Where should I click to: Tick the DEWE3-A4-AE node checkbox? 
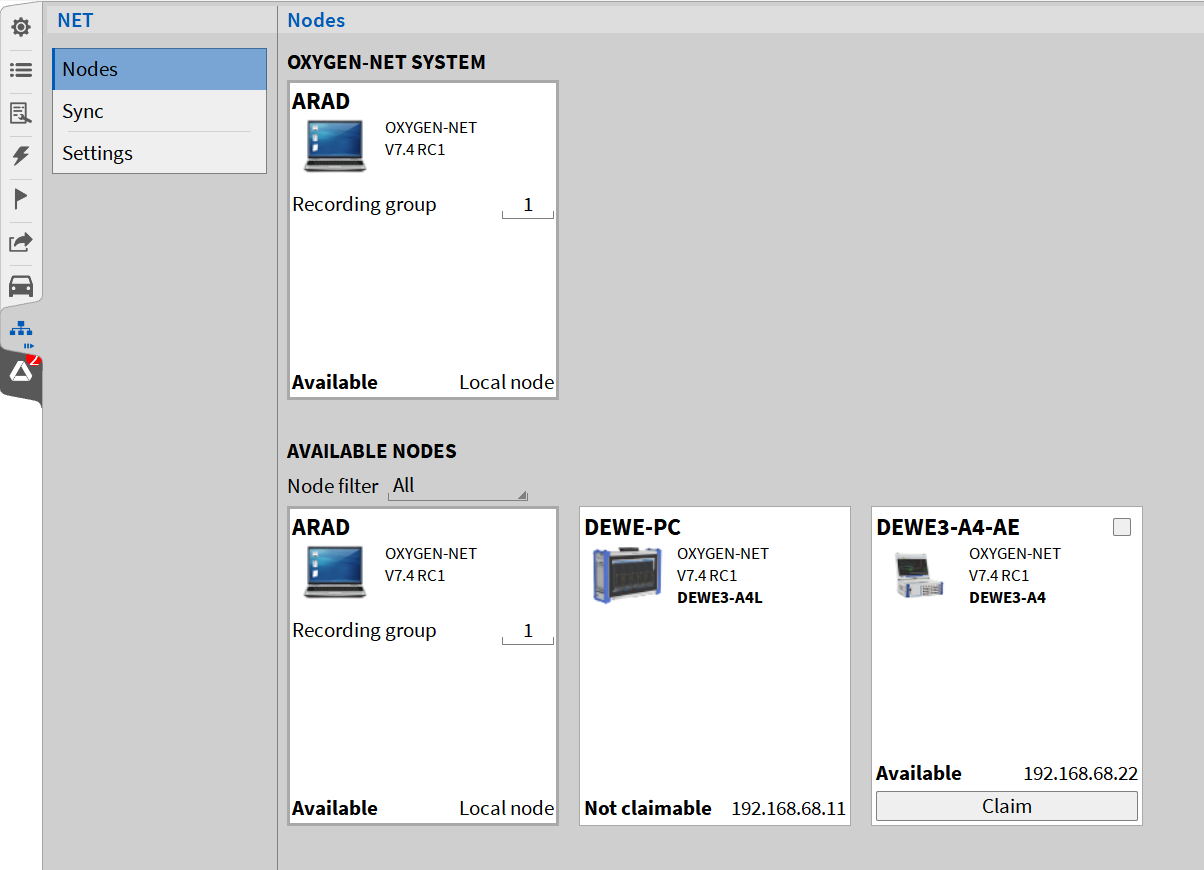tap(1122, 527)
